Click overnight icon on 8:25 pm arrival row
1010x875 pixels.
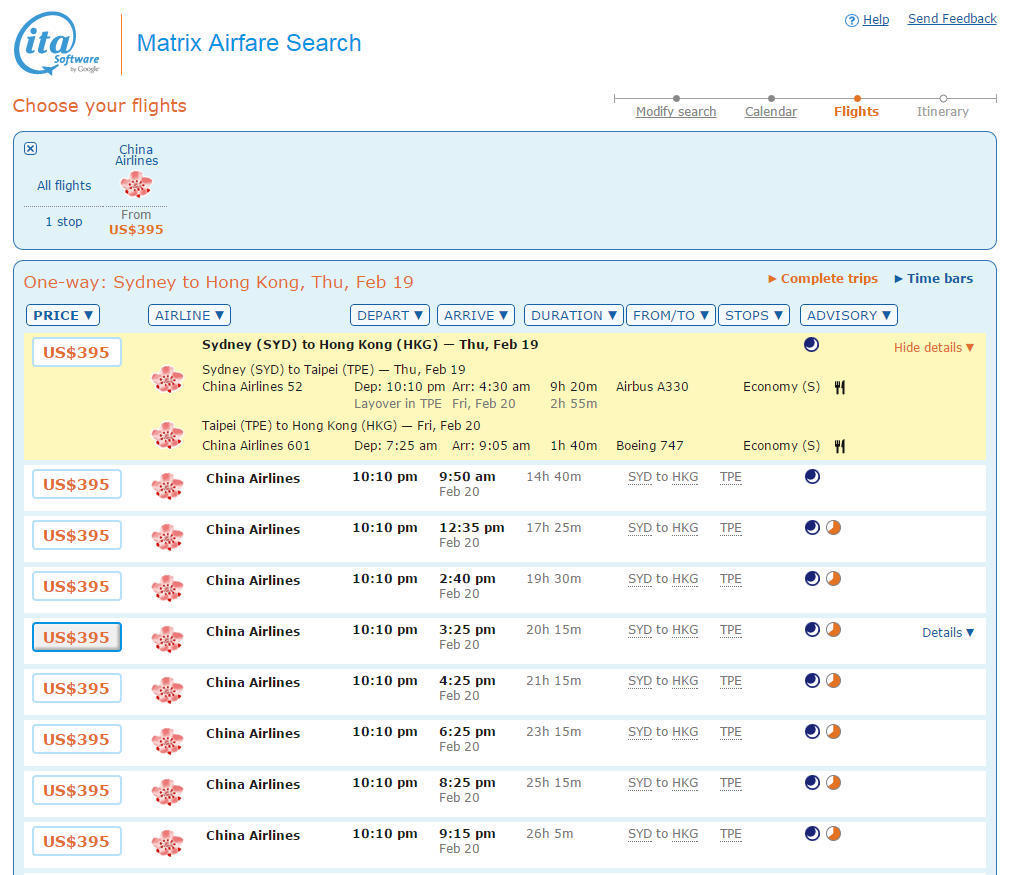(812, 782)
